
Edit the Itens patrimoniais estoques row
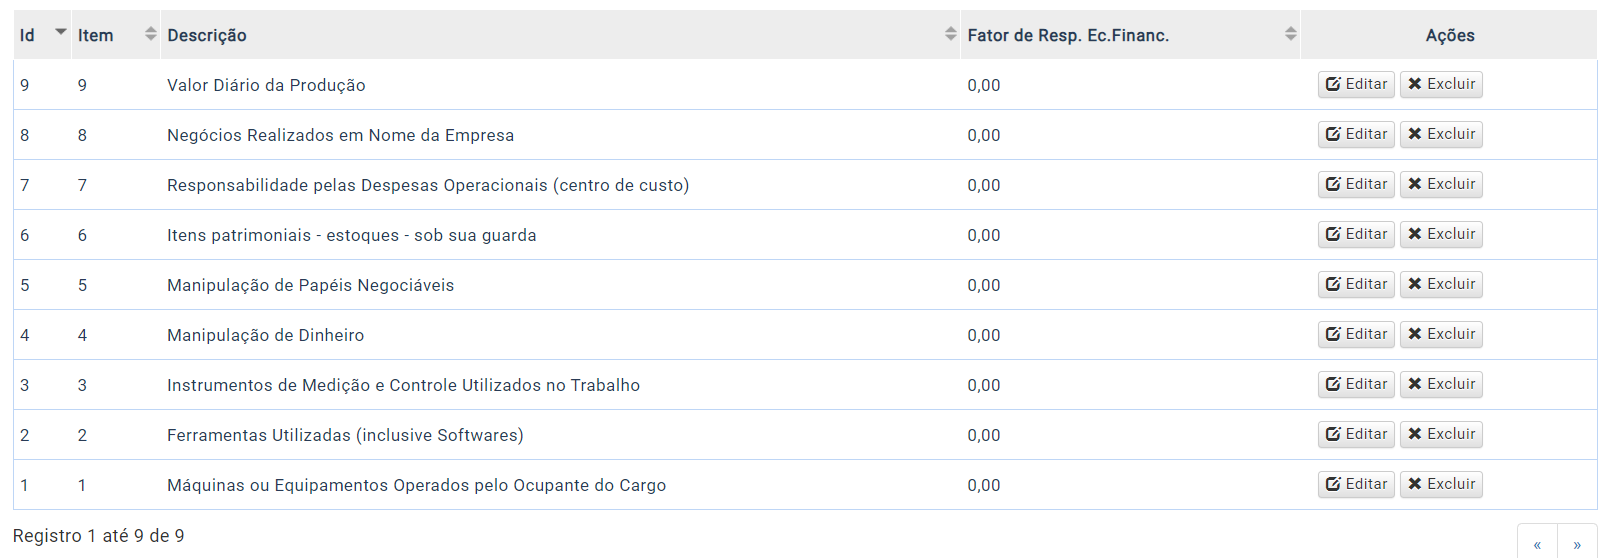(1356, 234)
